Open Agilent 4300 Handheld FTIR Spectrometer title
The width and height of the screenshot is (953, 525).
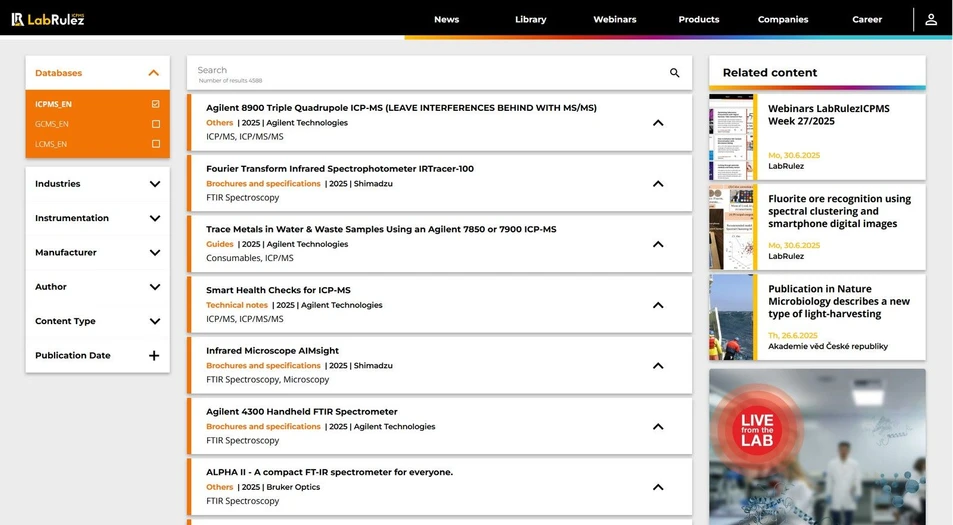pos(301,411)
